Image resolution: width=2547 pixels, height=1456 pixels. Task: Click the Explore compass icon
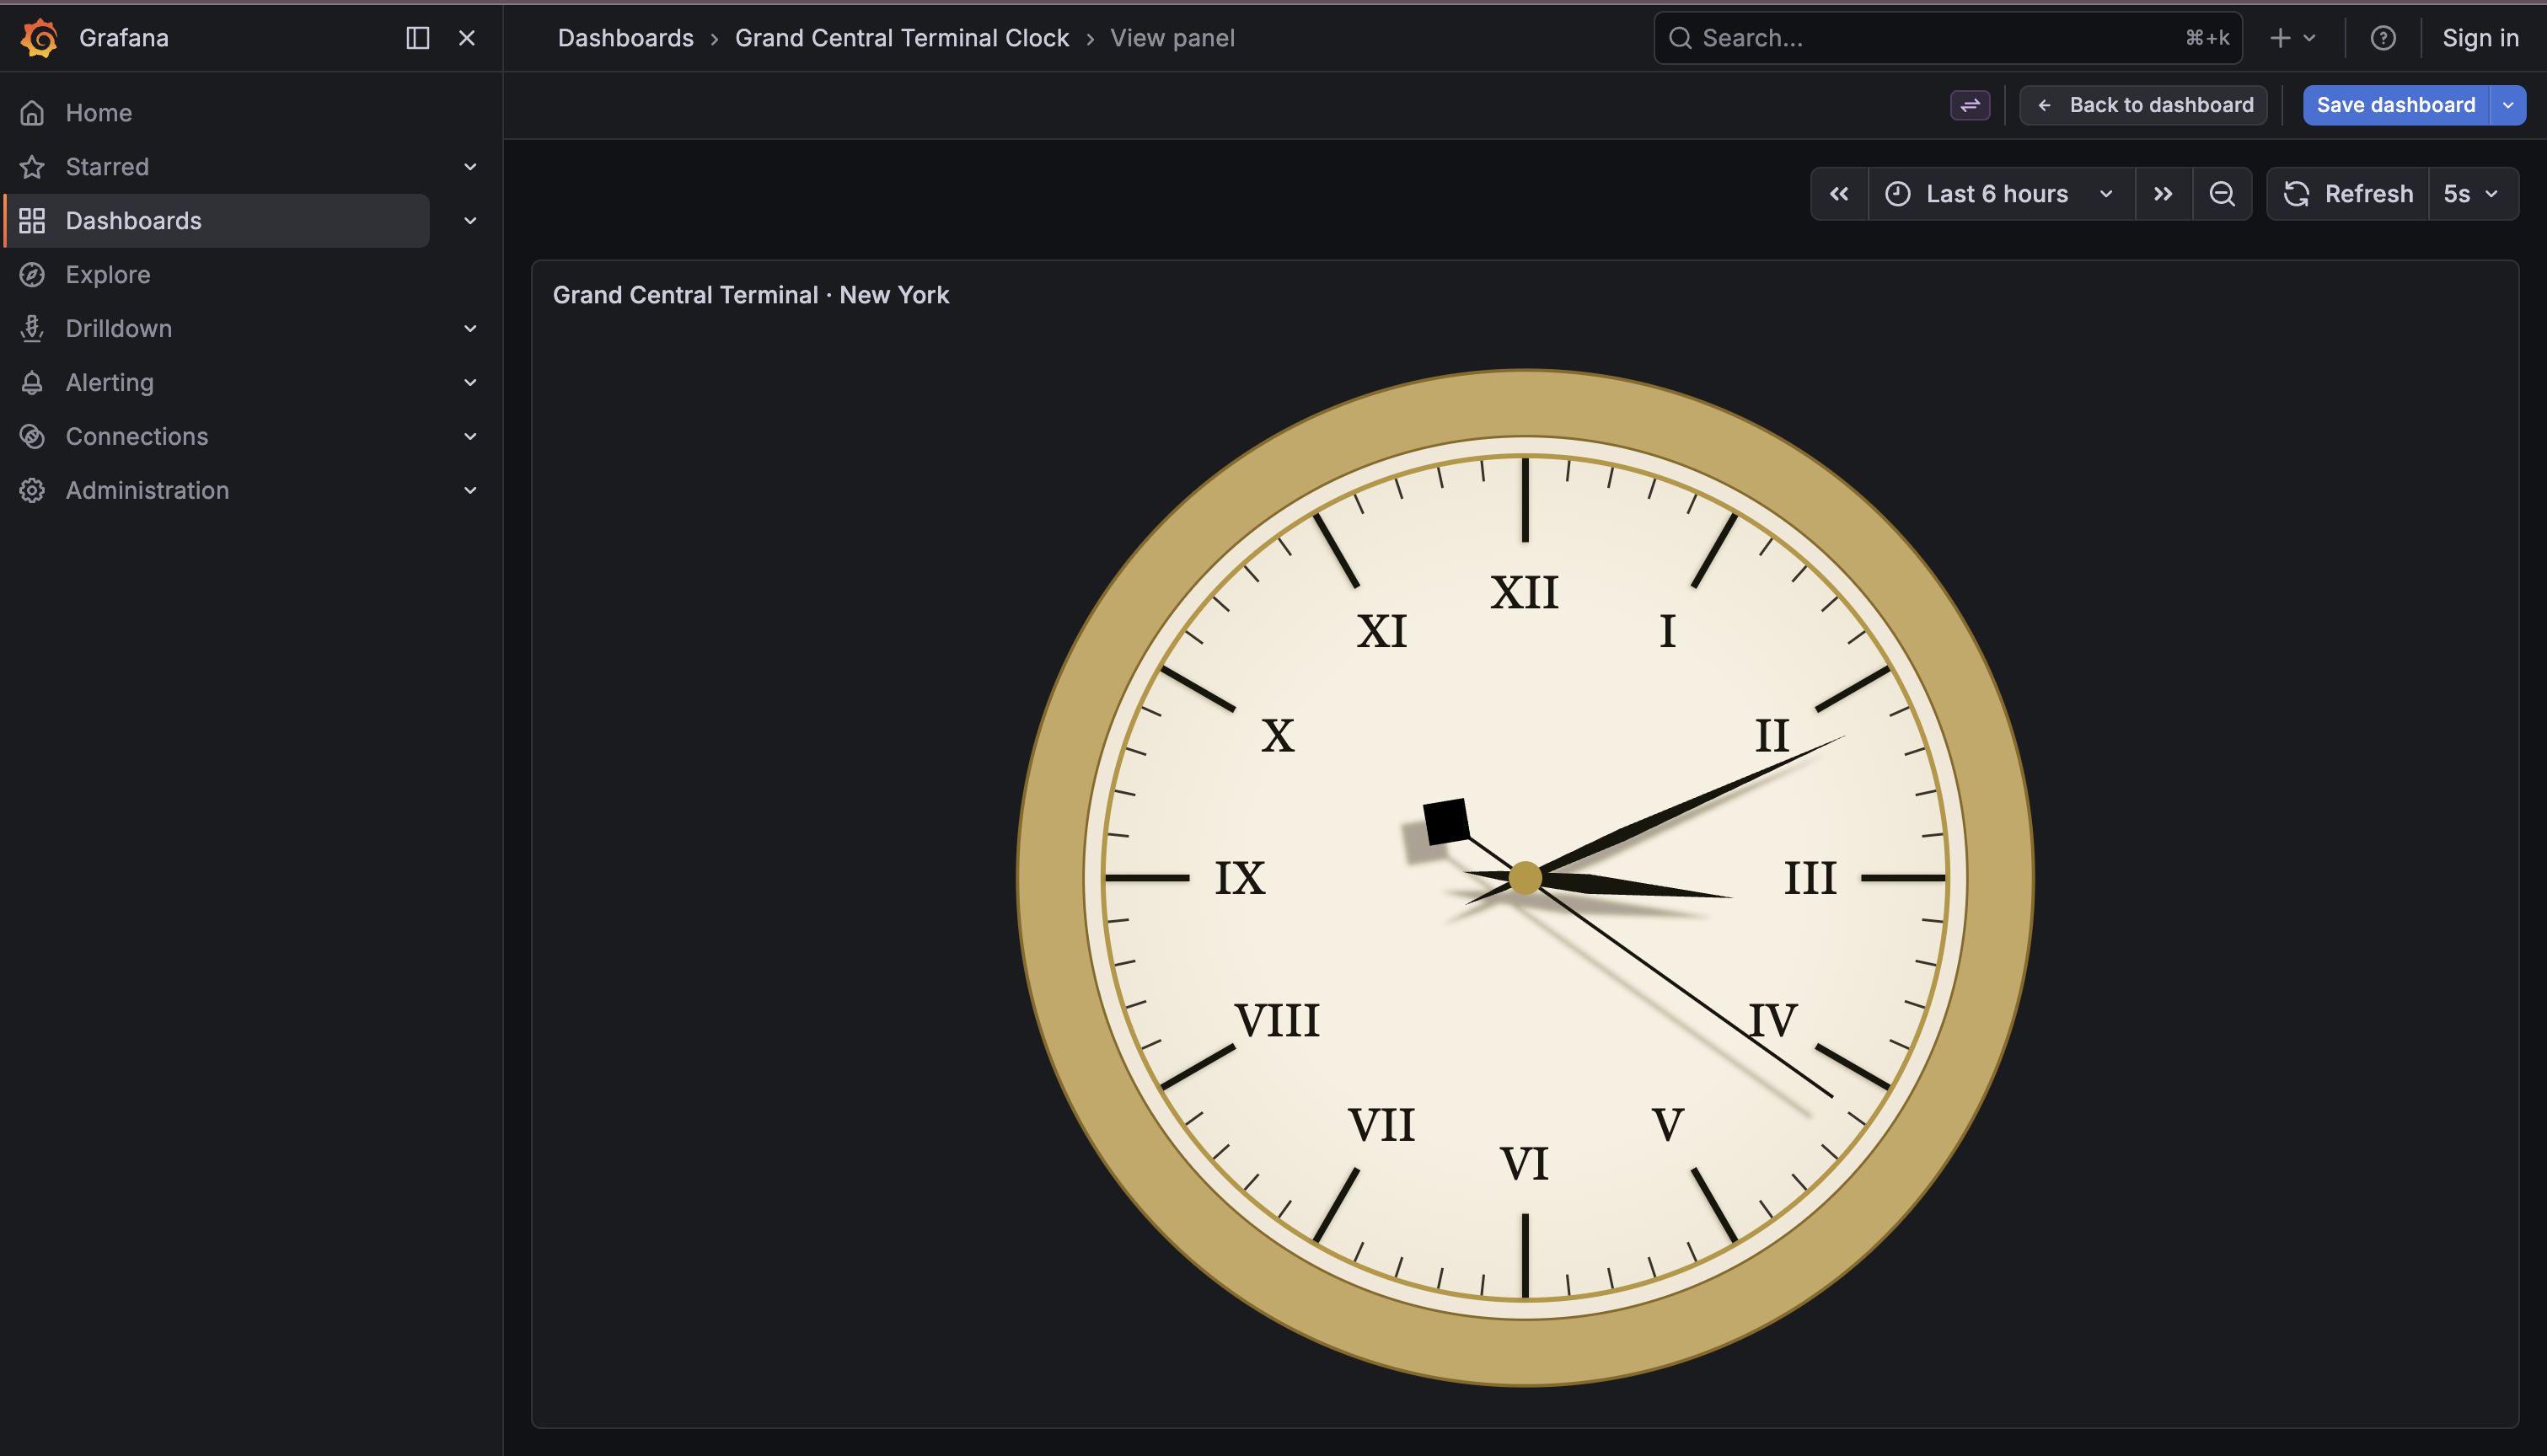tap(32, 275)
